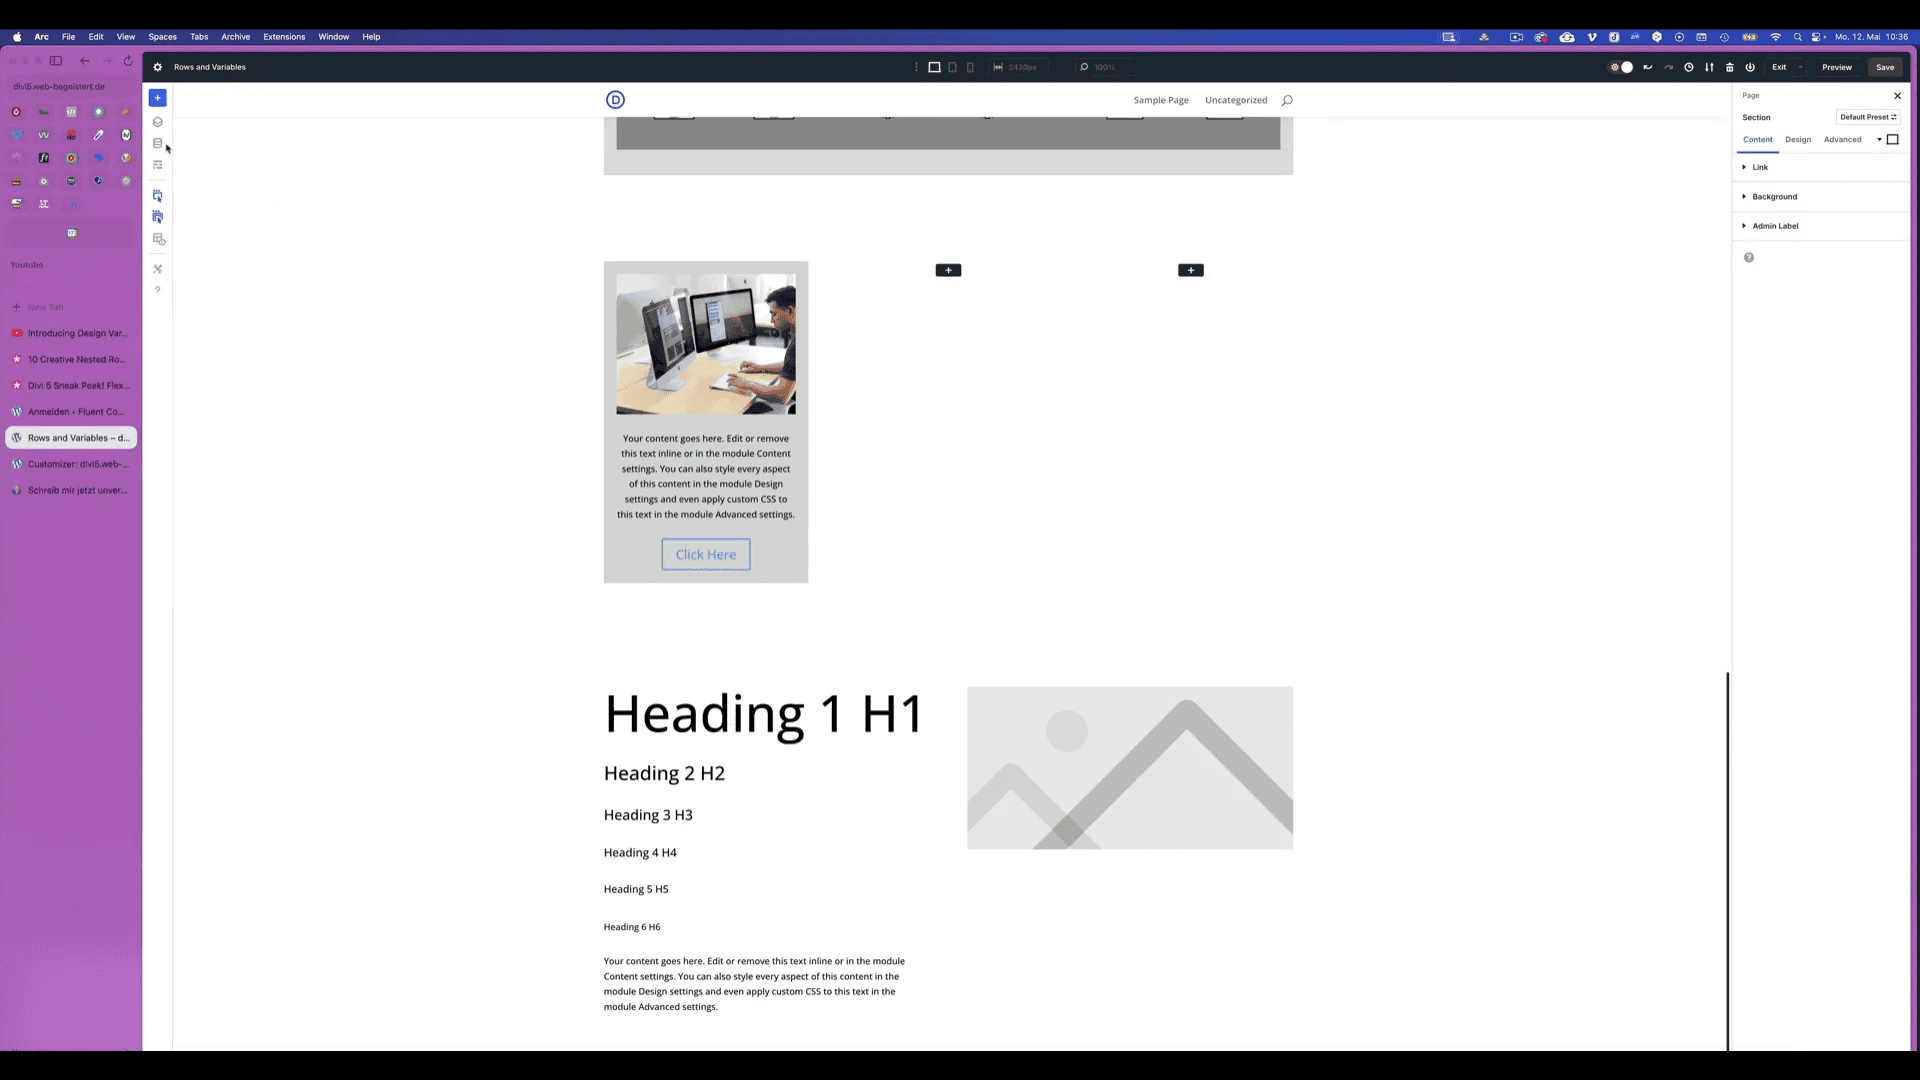Viewport: 1920px width, 1080px height.
Task: Select the phone view icon
Action: tap(970, 67)
